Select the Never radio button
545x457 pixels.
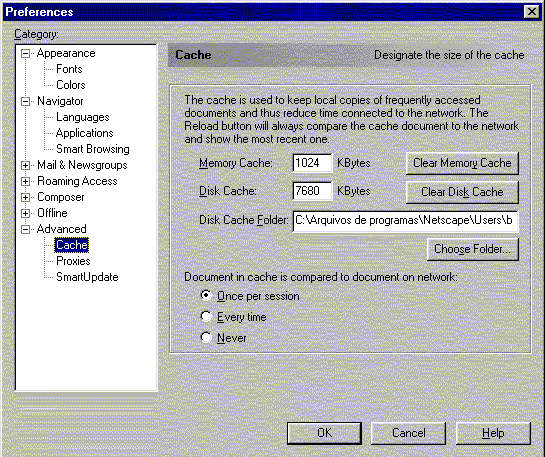[x=206, y=337]
